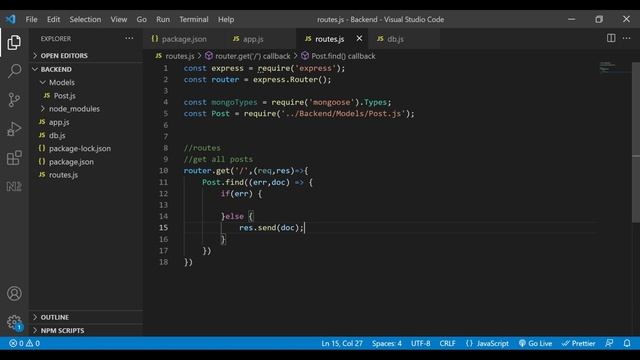Click the mongoTypes variable on line 4
This screenshot has height=360, width=640.
234,102
